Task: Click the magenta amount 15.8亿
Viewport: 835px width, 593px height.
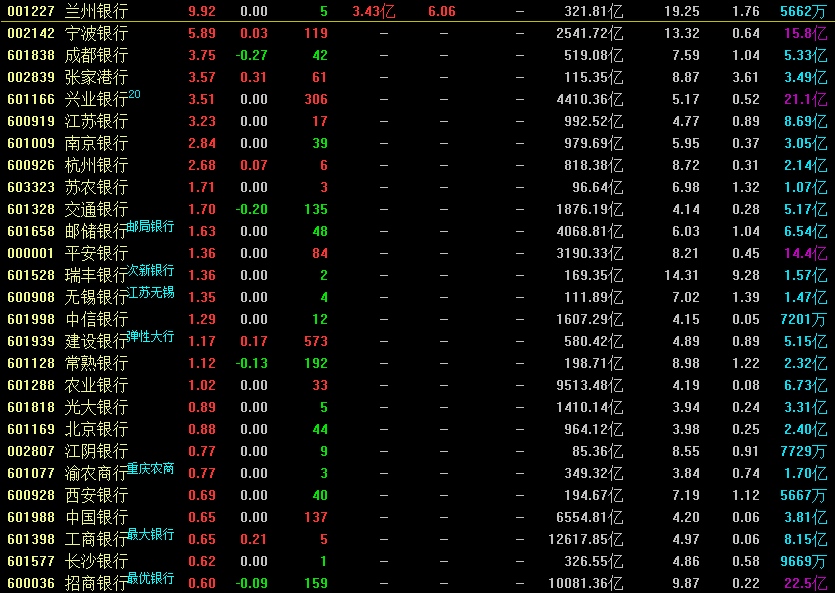Action: pyautogui.click(x=806, y=33)
